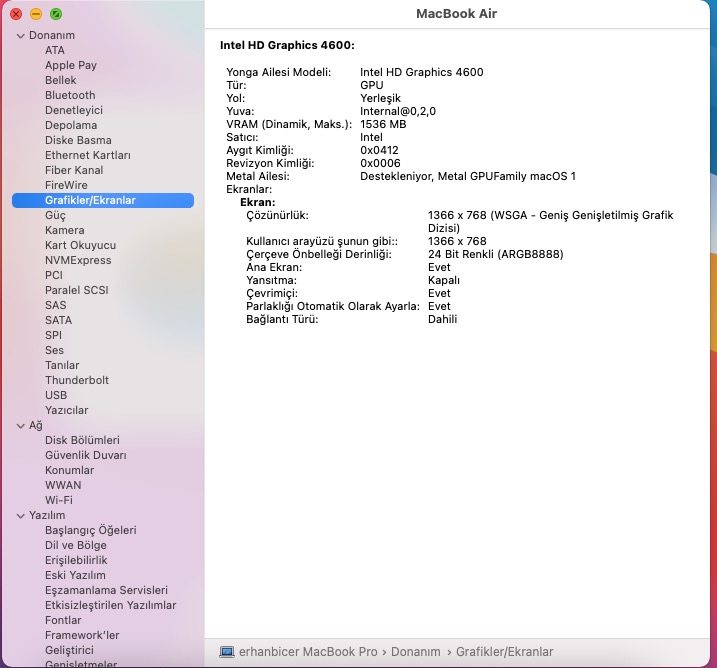
Task: Select Kamera in the sidebar
Action: 64,231
